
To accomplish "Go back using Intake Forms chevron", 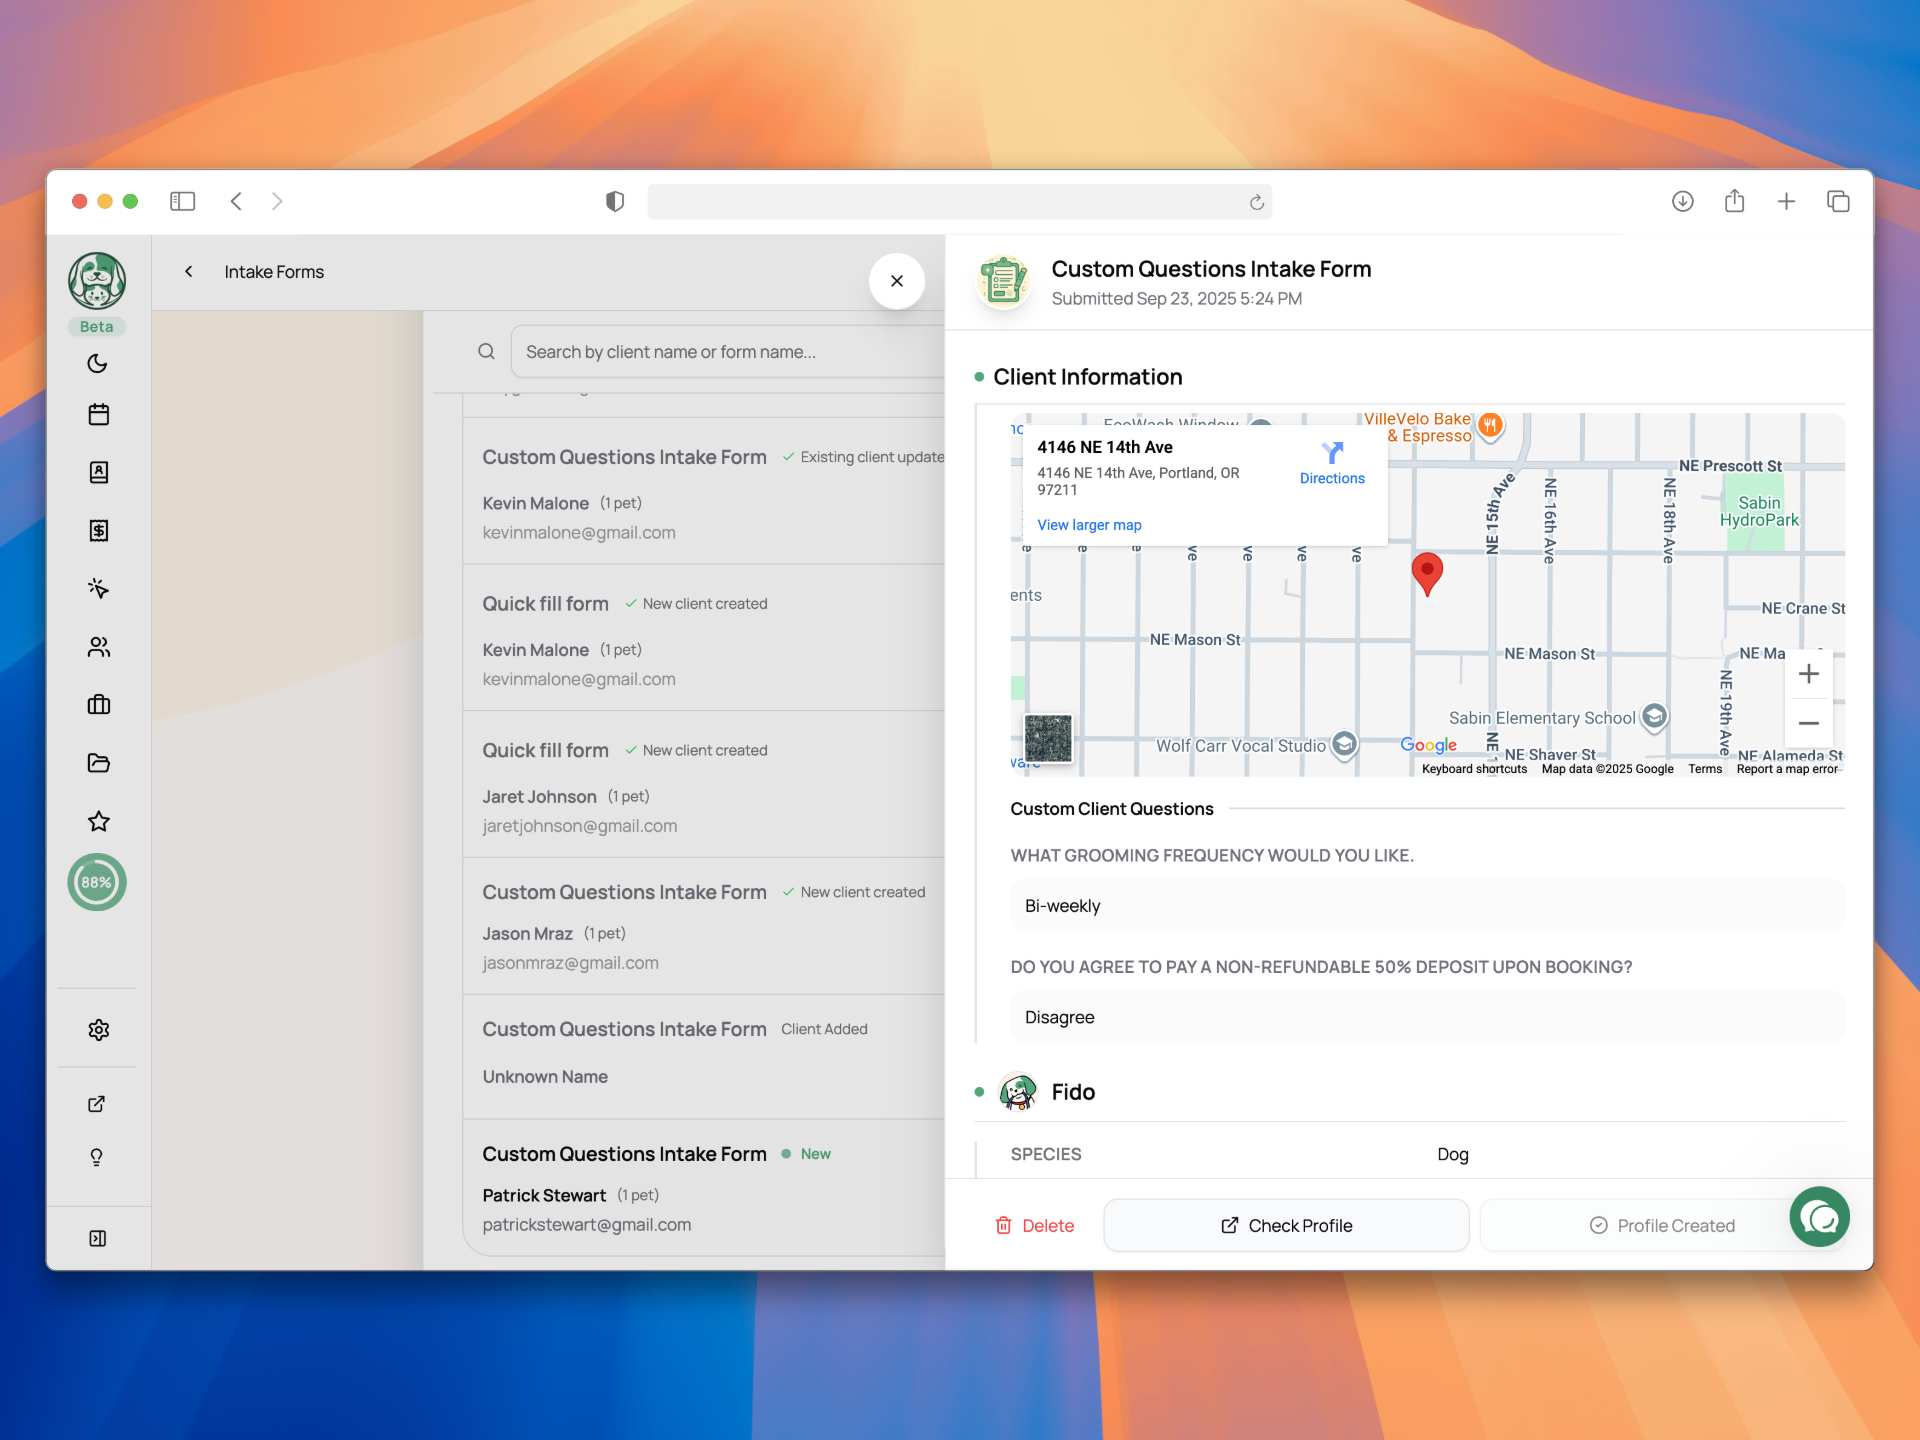I will [x=189, y=271].
